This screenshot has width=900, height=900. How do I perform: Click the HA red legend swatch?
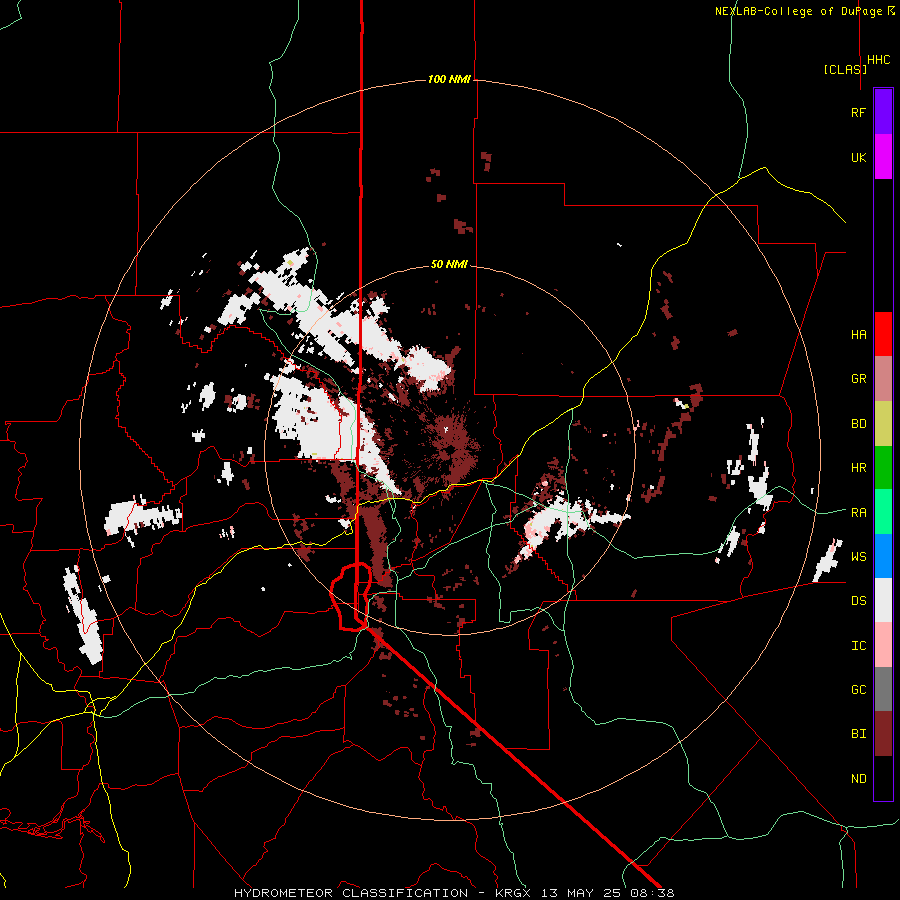883,334
